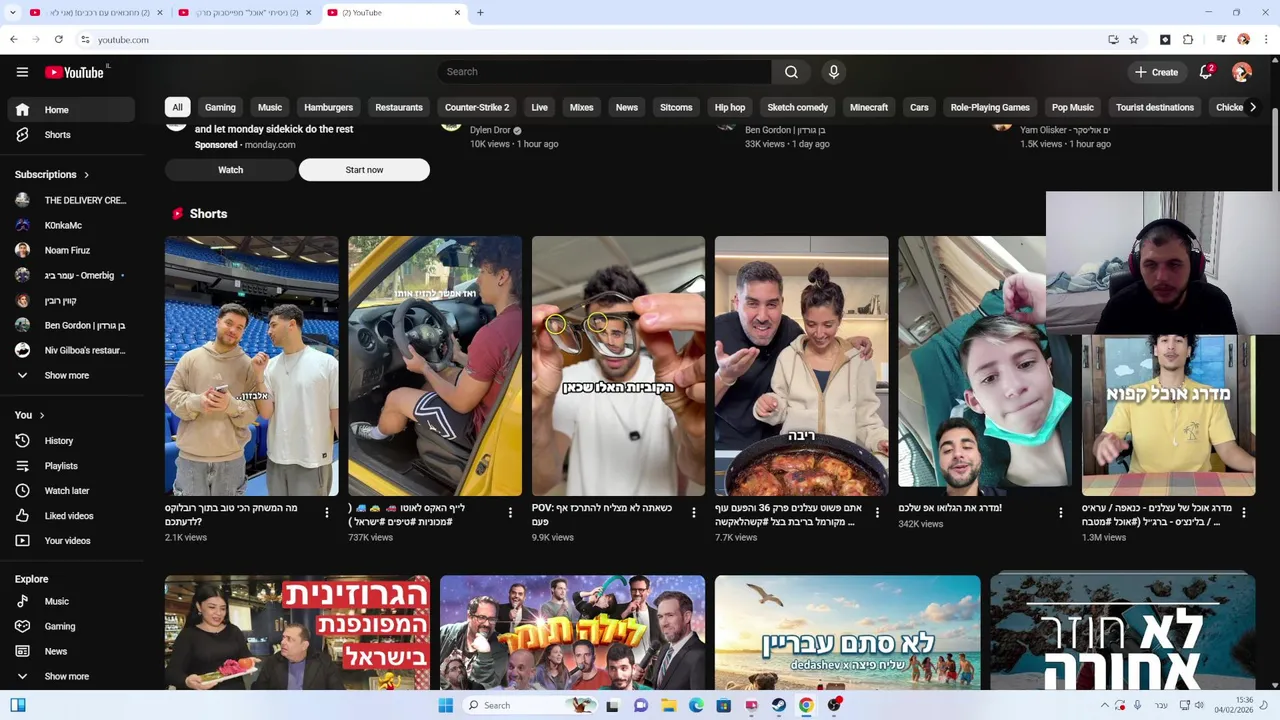
Task: Open options for the 737K views short
Action: pyautogui.click(x=510, y=513)
